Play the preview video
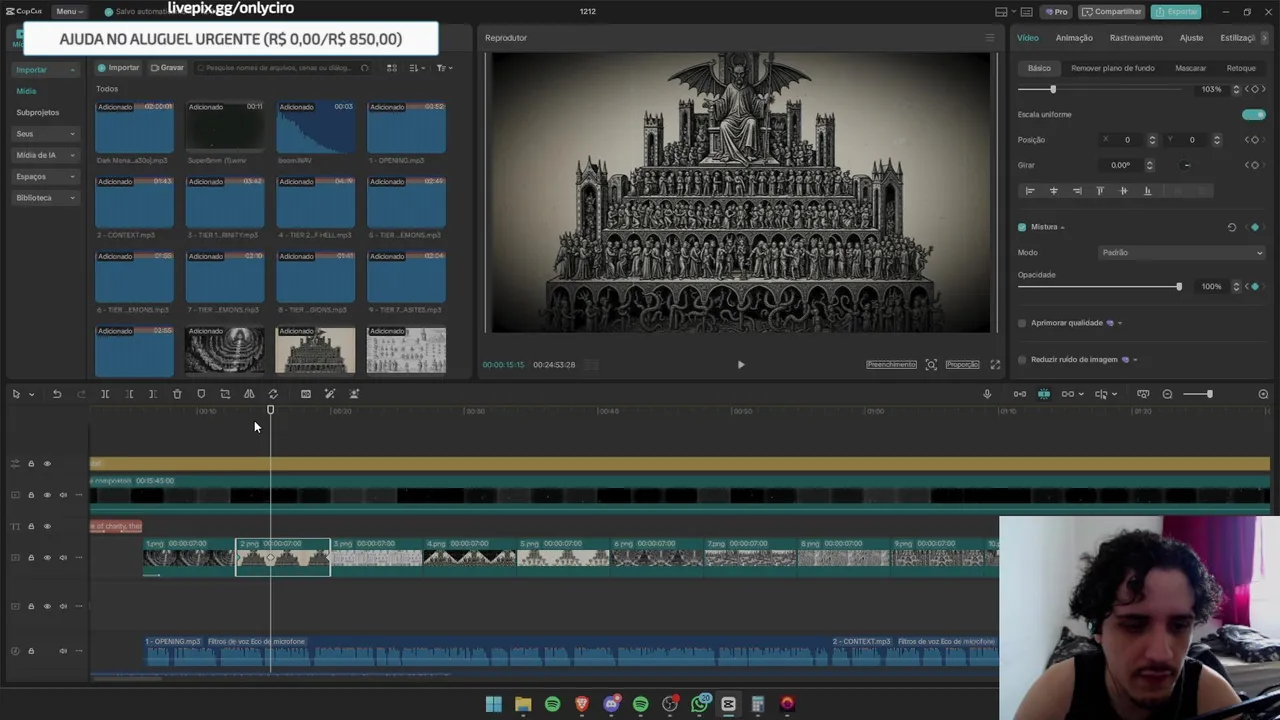This screenshot has width=1280, height=720. (x=741, y=365)
